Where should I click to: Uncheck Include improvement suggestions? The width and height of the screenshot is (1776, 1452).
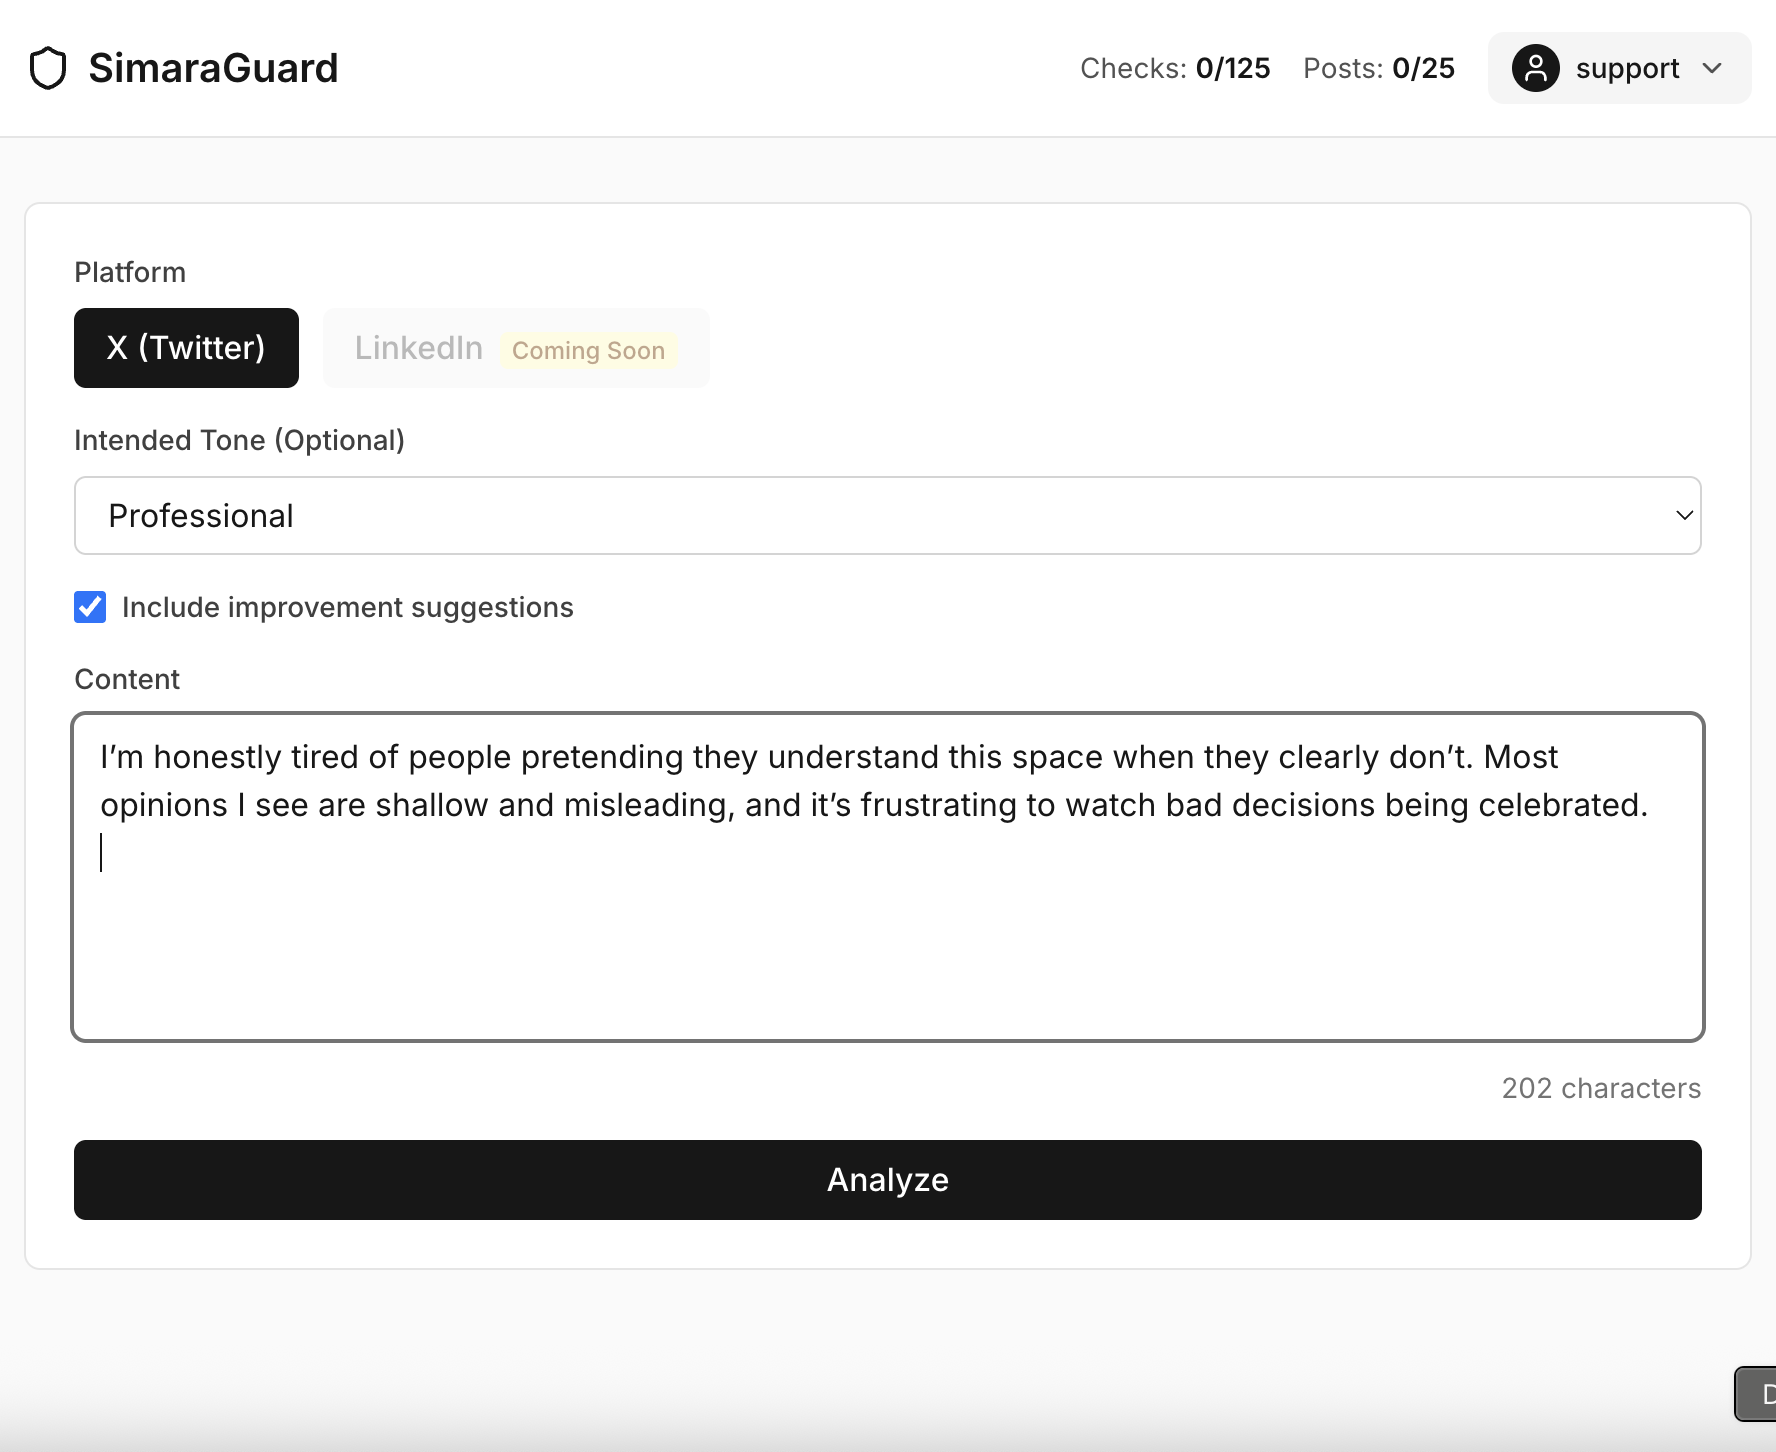point(90,607)
